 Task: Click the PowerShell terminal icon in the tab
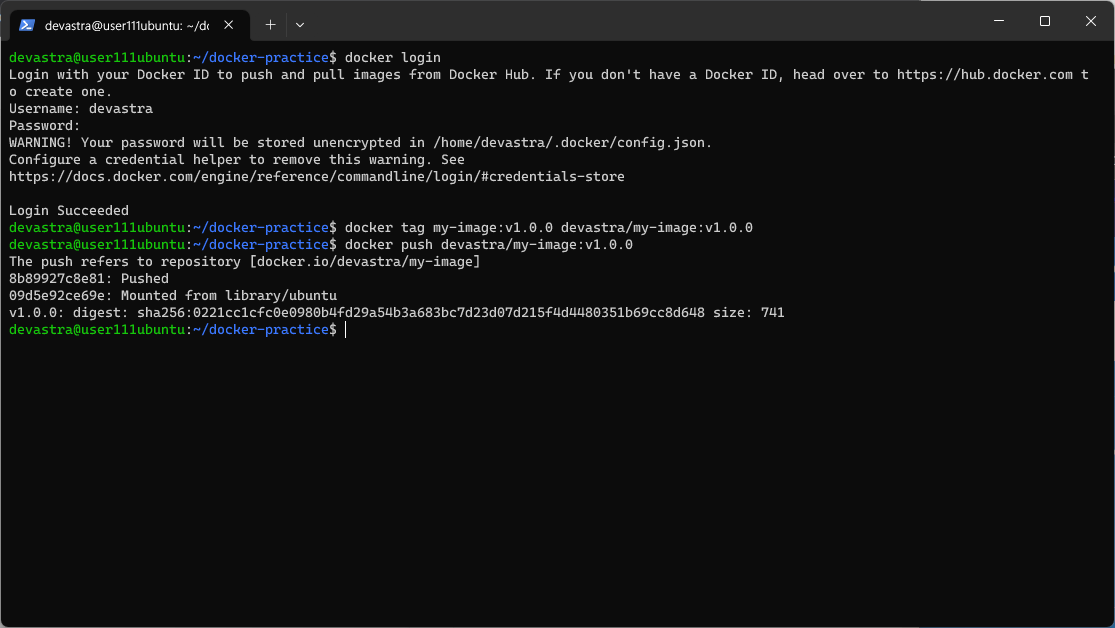(x=27, y=25)
